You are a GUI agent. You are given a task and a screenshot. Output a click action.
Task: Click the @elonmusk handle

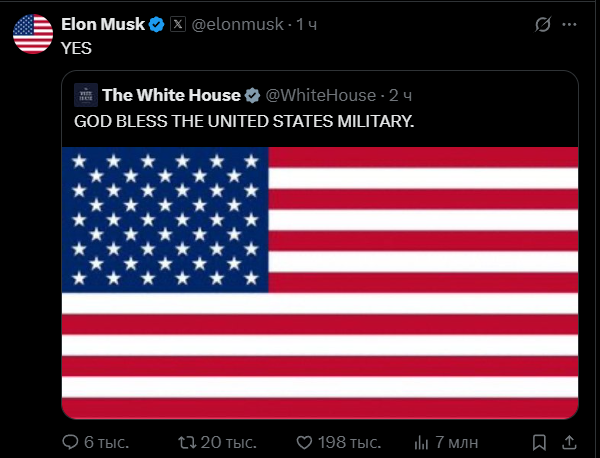(237, 24)
